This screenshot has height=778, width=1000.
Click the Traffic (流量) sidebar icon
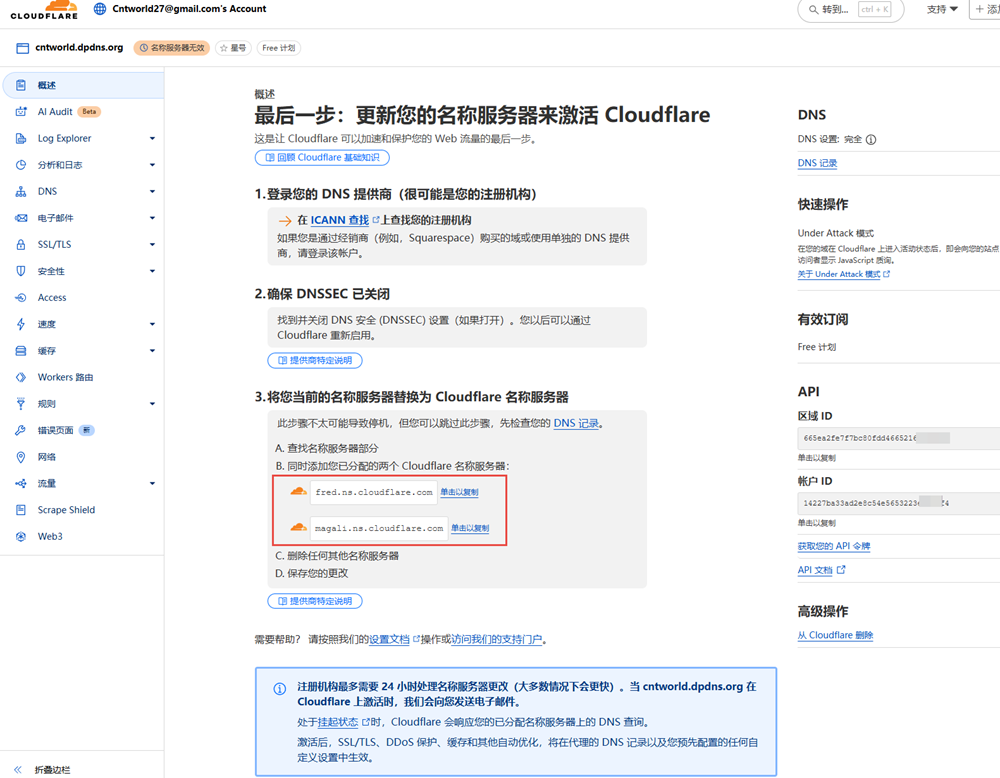click(21, 483)
